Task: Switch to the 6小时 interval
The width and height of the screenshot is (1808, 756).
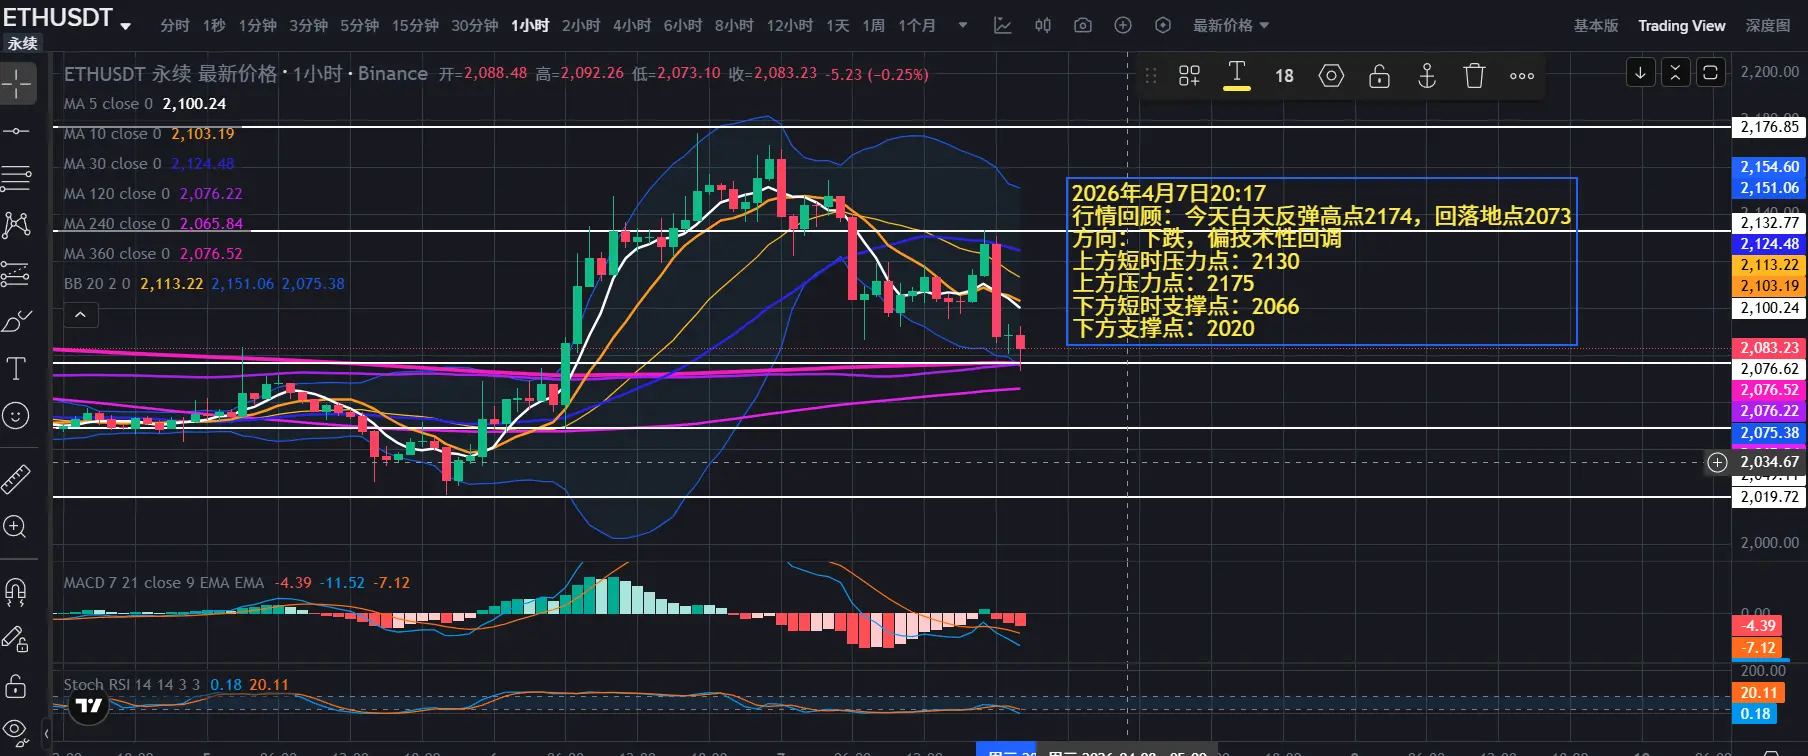Action: (683, 25)
